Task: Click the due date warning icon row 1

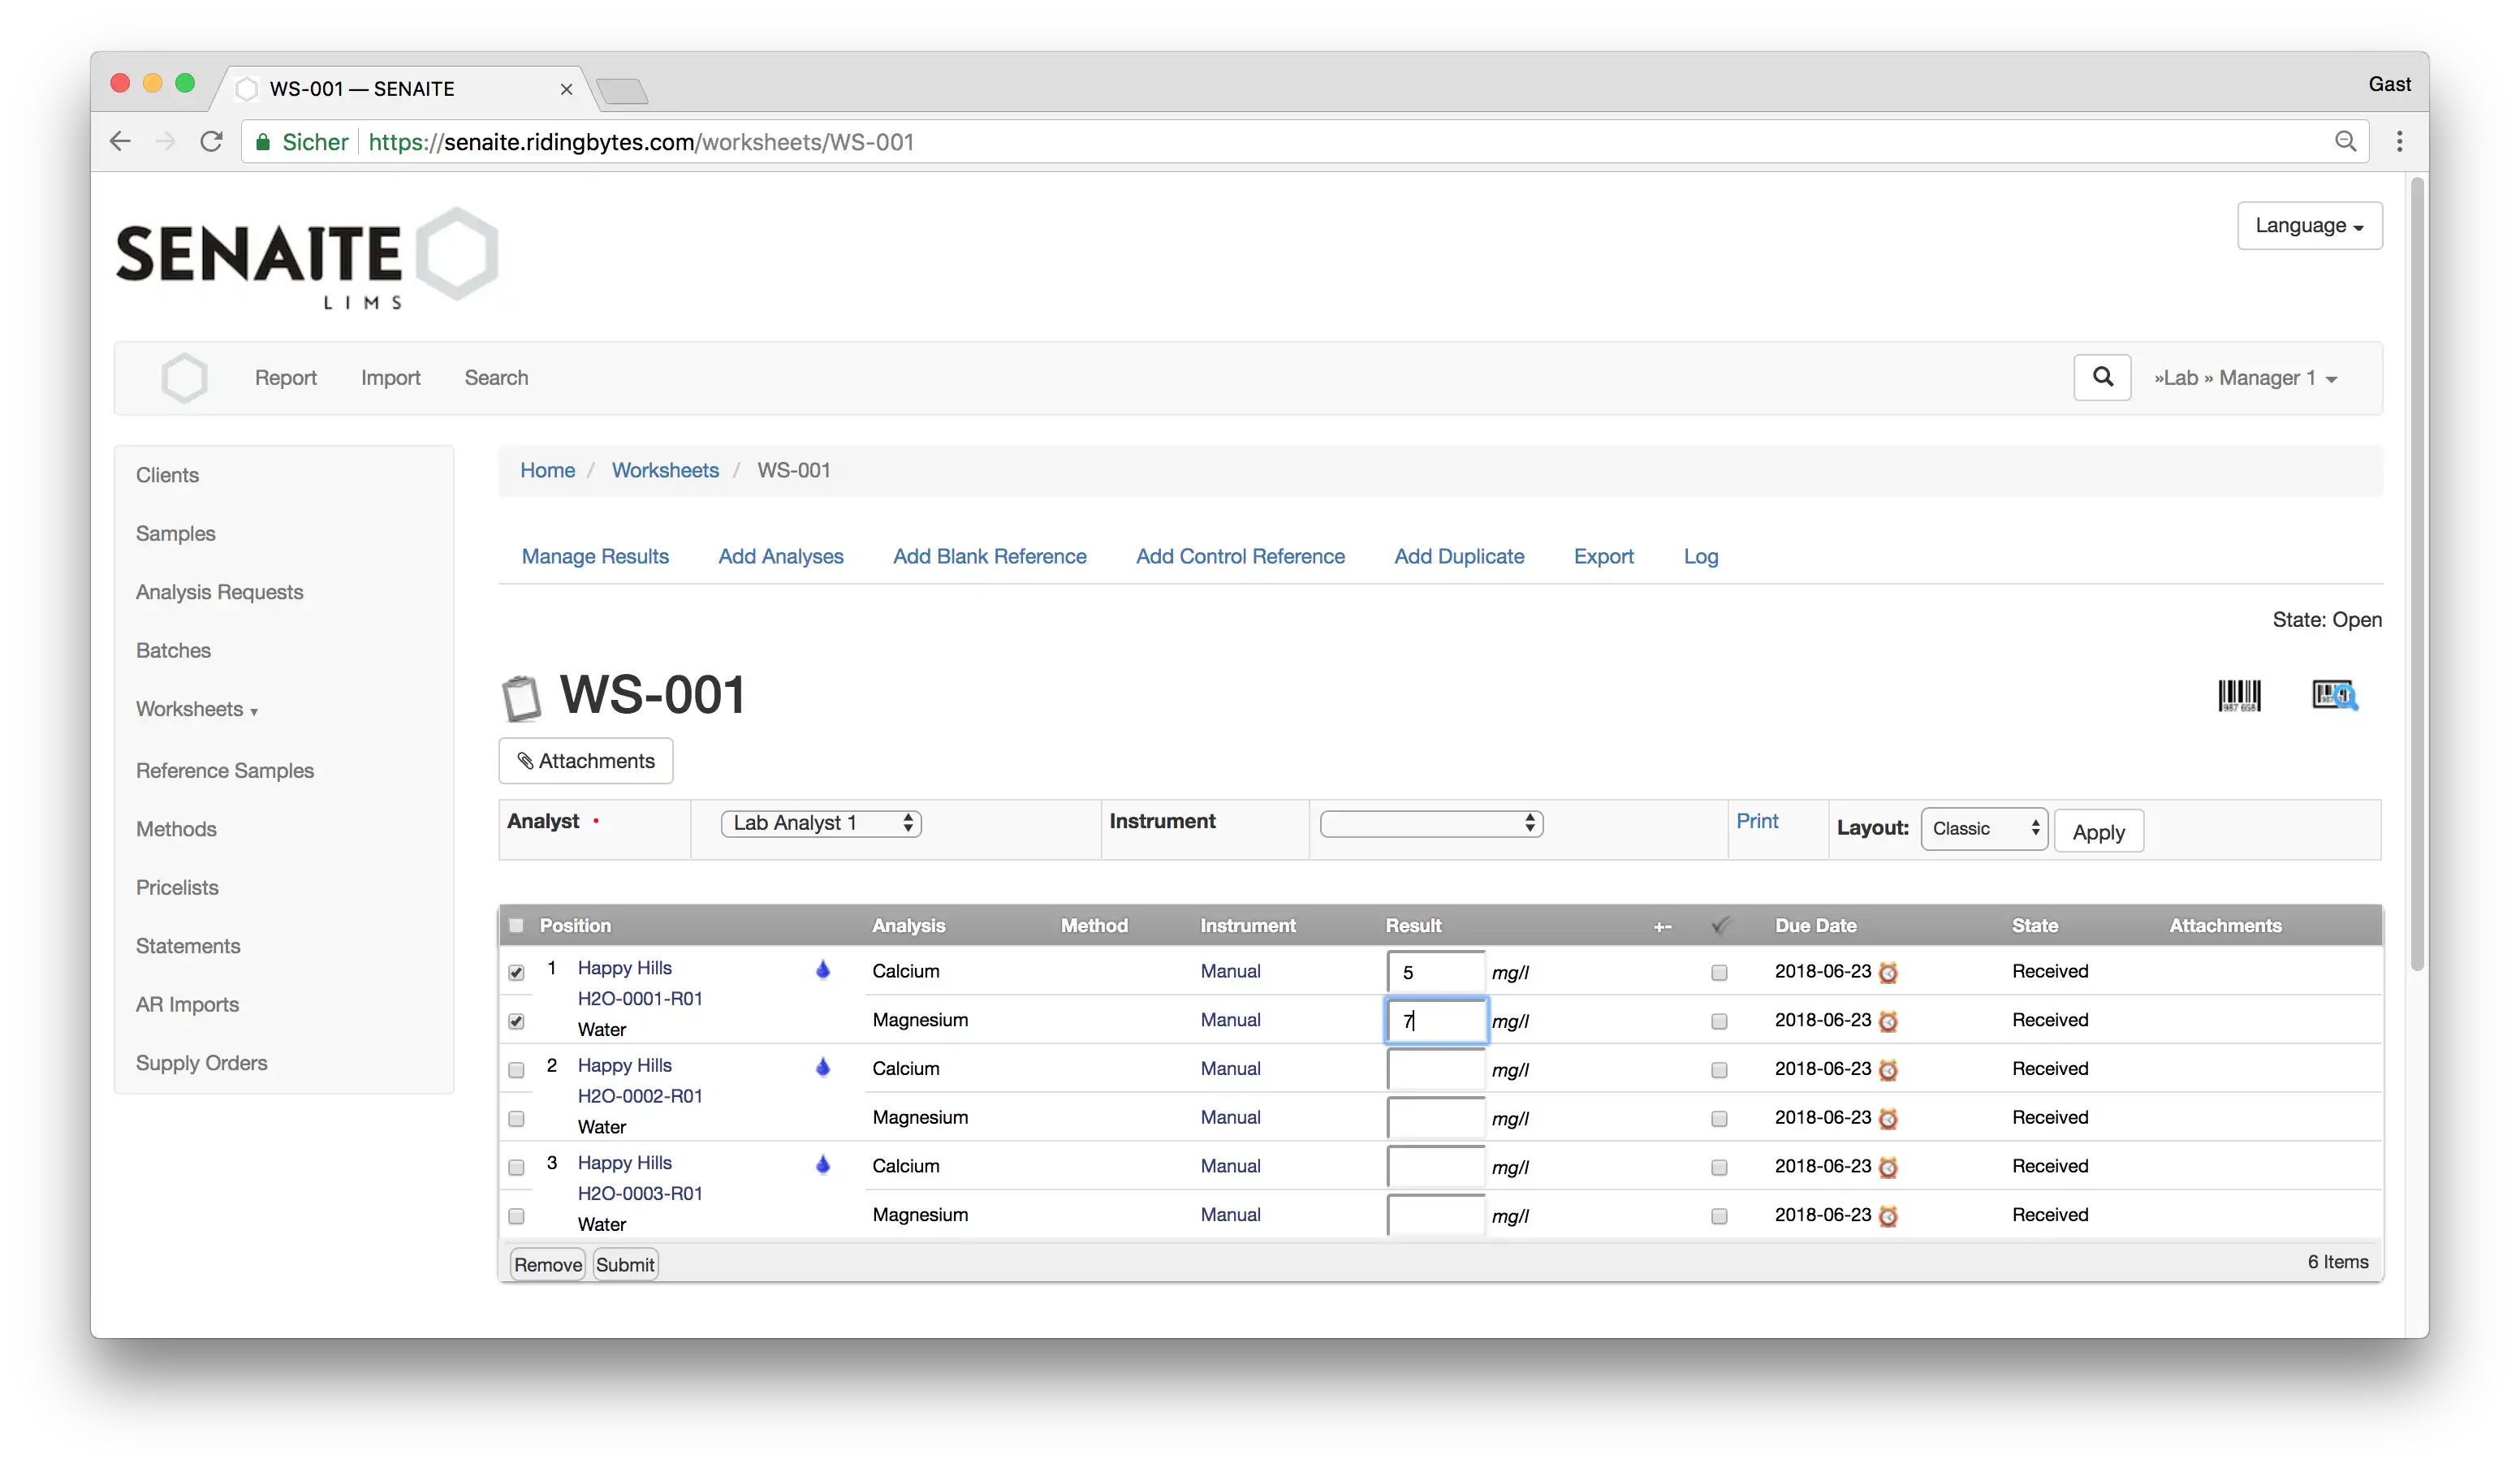Action: click(1888, 970)
